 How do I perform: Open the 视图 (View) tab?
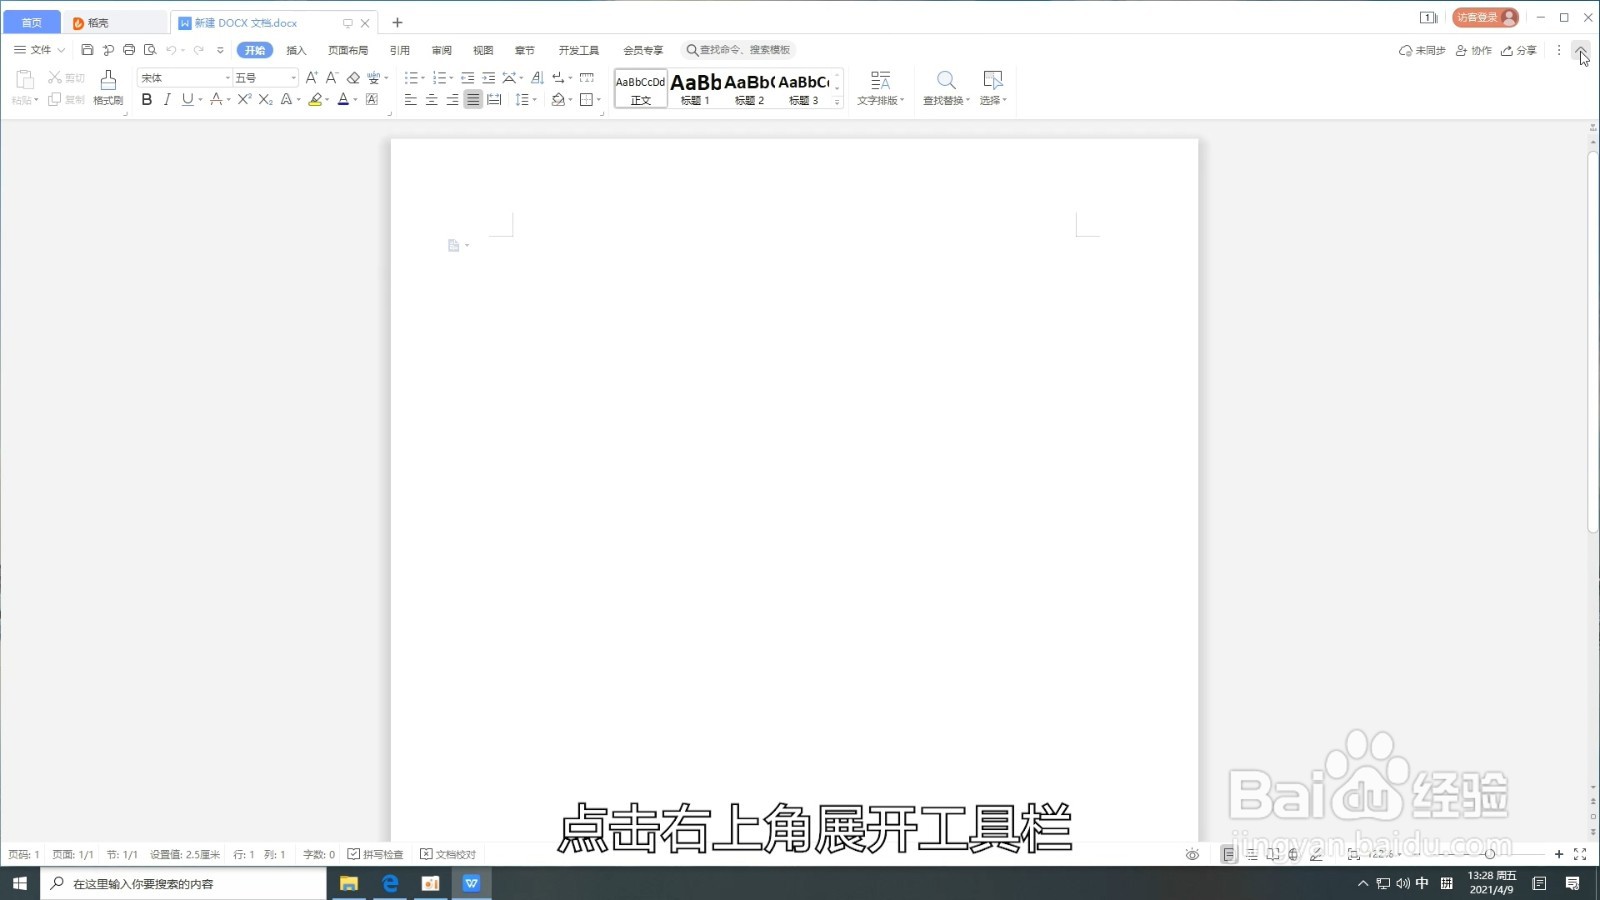(483, 50)
